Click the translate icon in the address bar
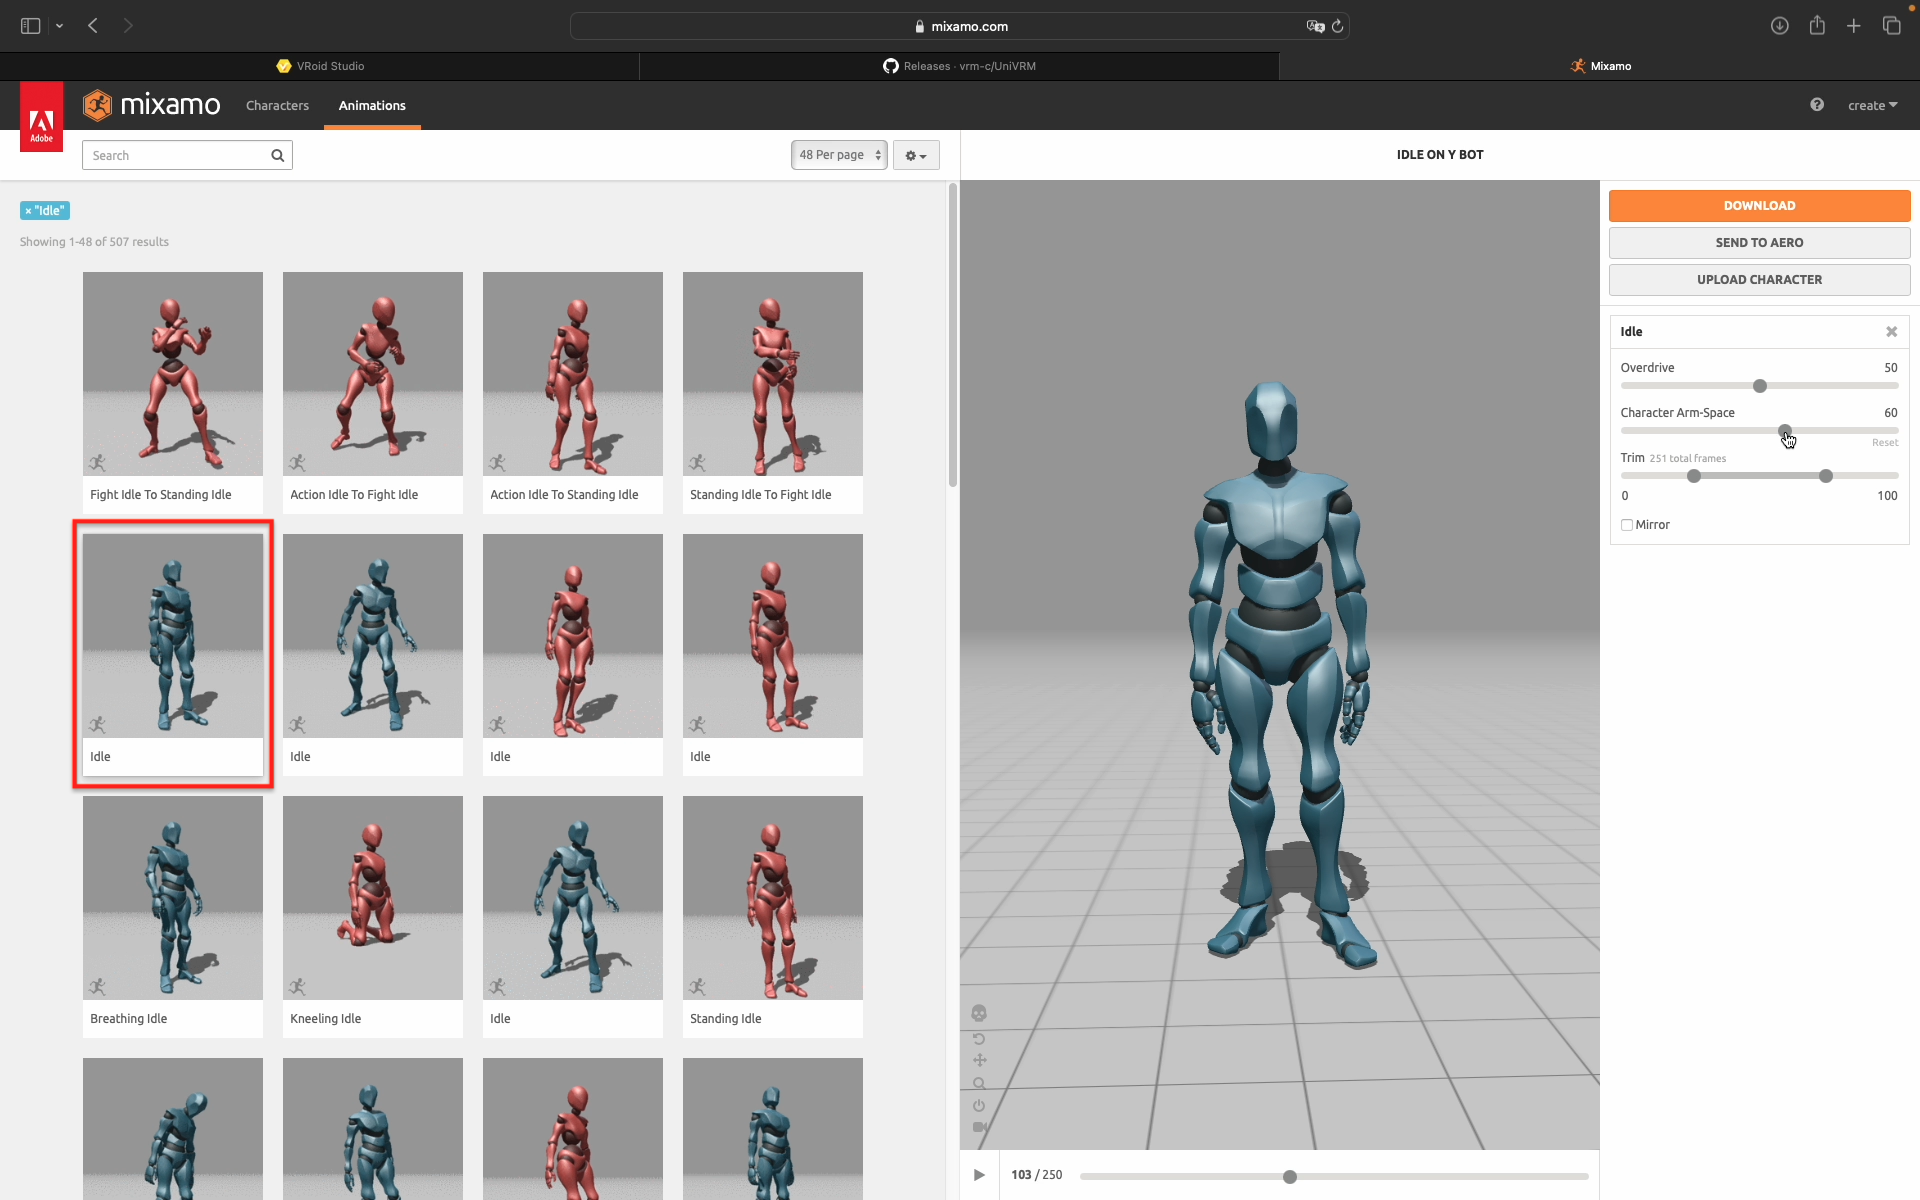This screenshot has width=1920, height=1200. pyautogui.click(x=1315, y=26)
